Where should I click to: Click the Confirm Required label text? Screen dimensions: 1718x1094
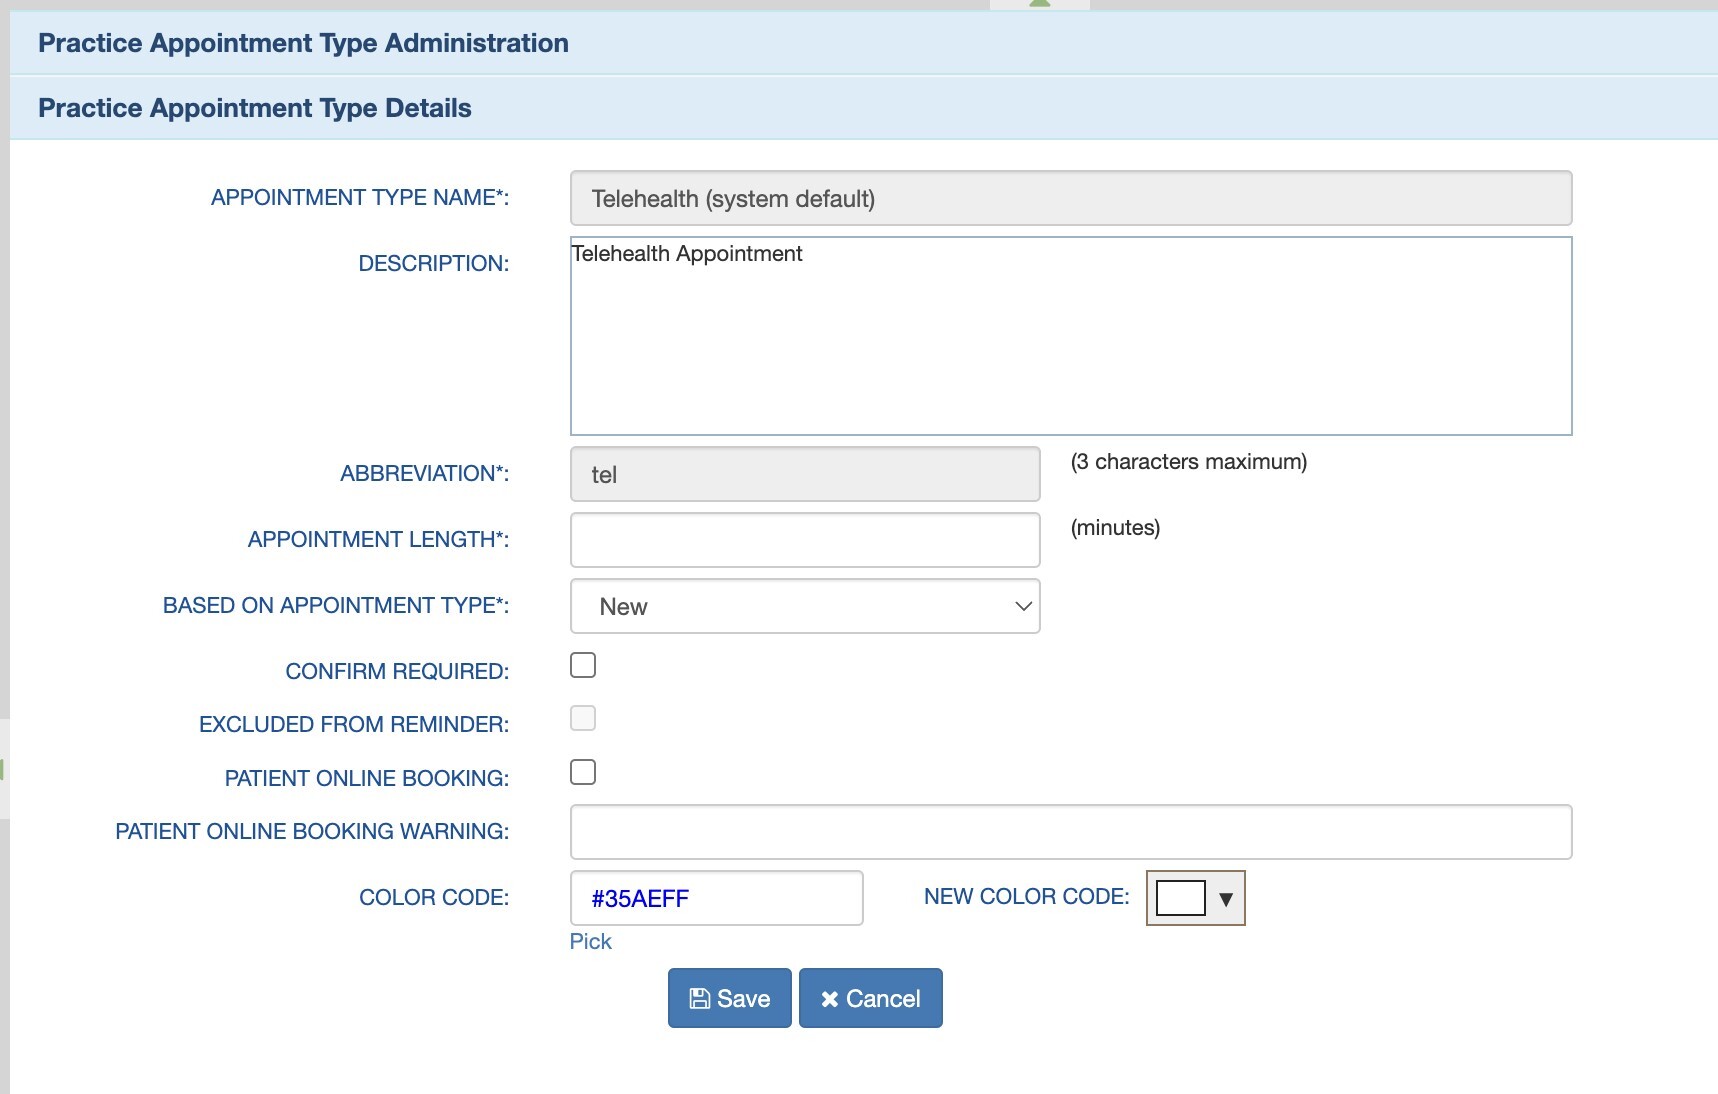click(397, 671)
